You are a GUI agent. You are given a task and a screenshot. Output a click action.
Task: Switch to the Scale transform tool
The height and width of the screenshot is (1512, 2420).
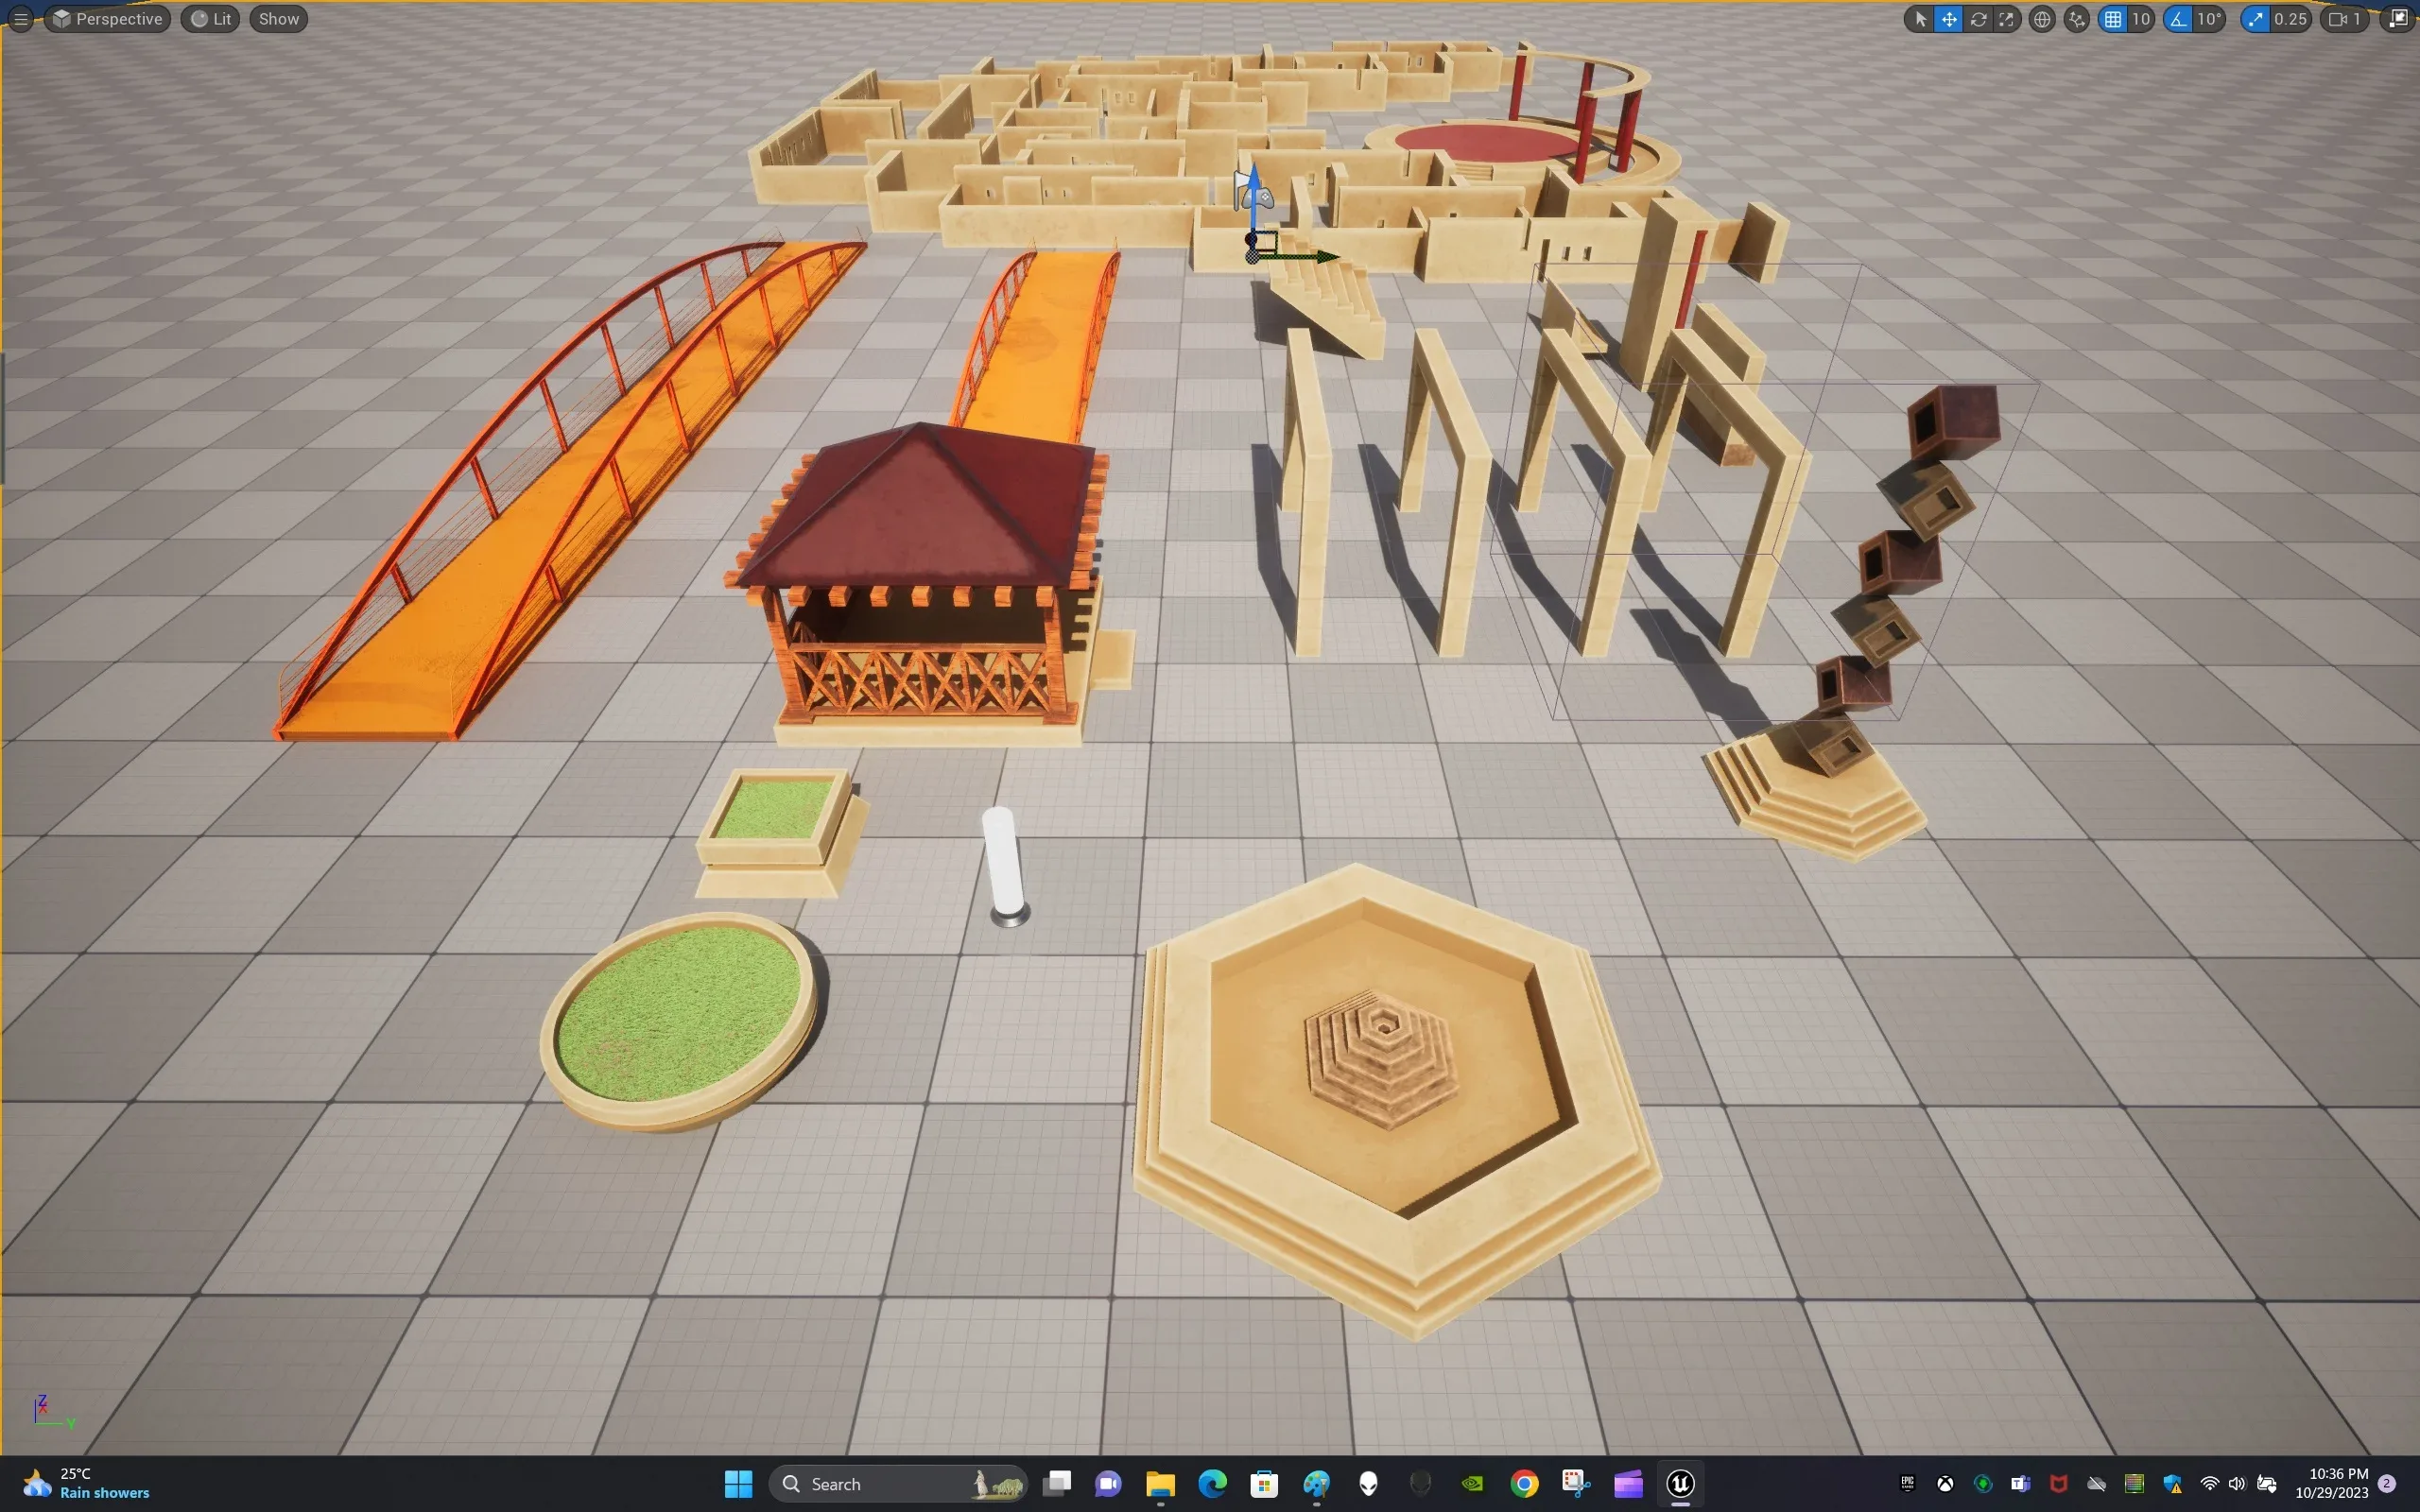pos(2006,19)
